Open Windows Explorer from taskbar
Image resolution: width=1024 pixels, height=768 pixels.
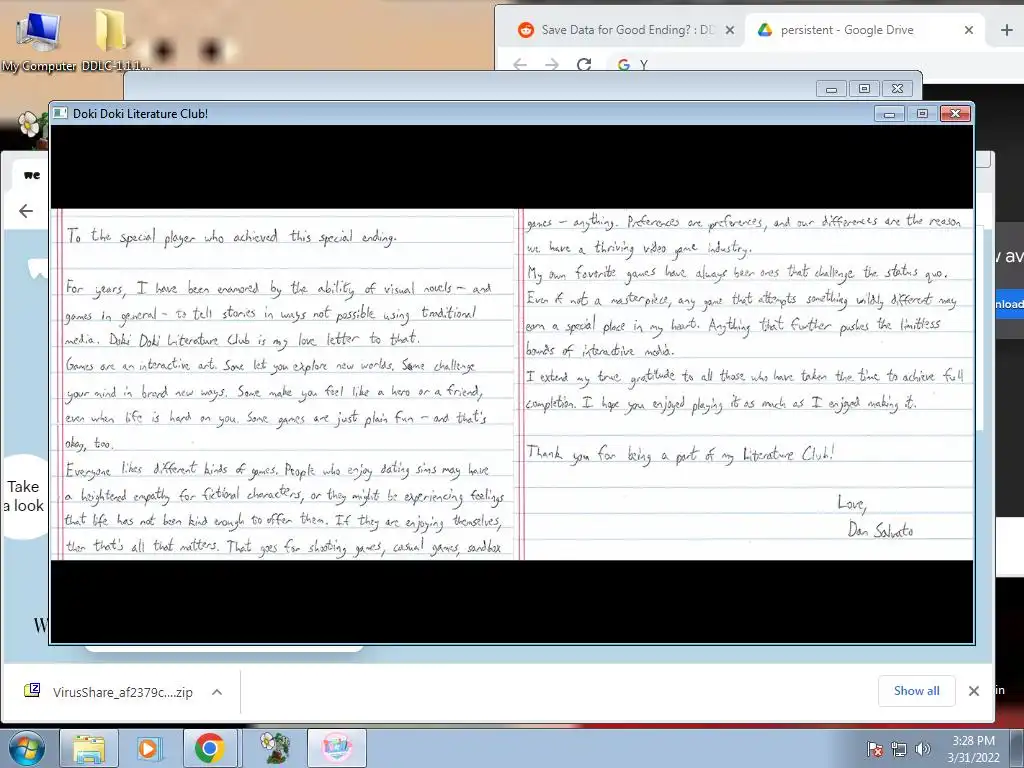pos(89,748)
